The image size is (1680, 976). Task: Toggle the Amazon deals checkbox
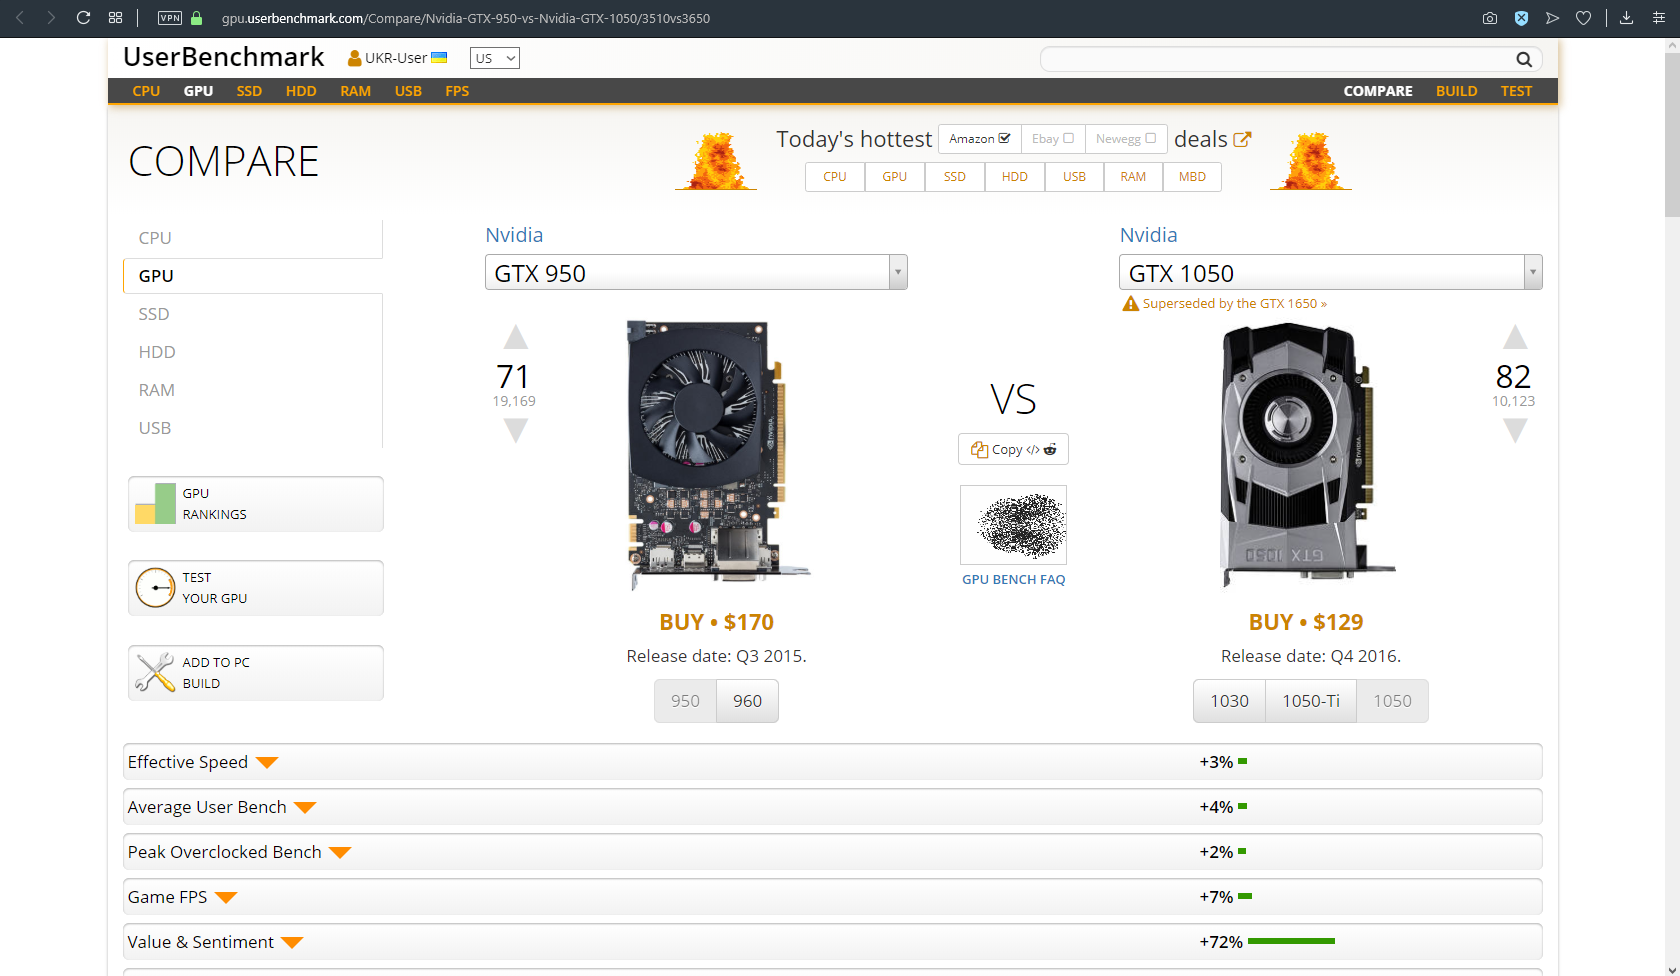[x=1004, y=138]
